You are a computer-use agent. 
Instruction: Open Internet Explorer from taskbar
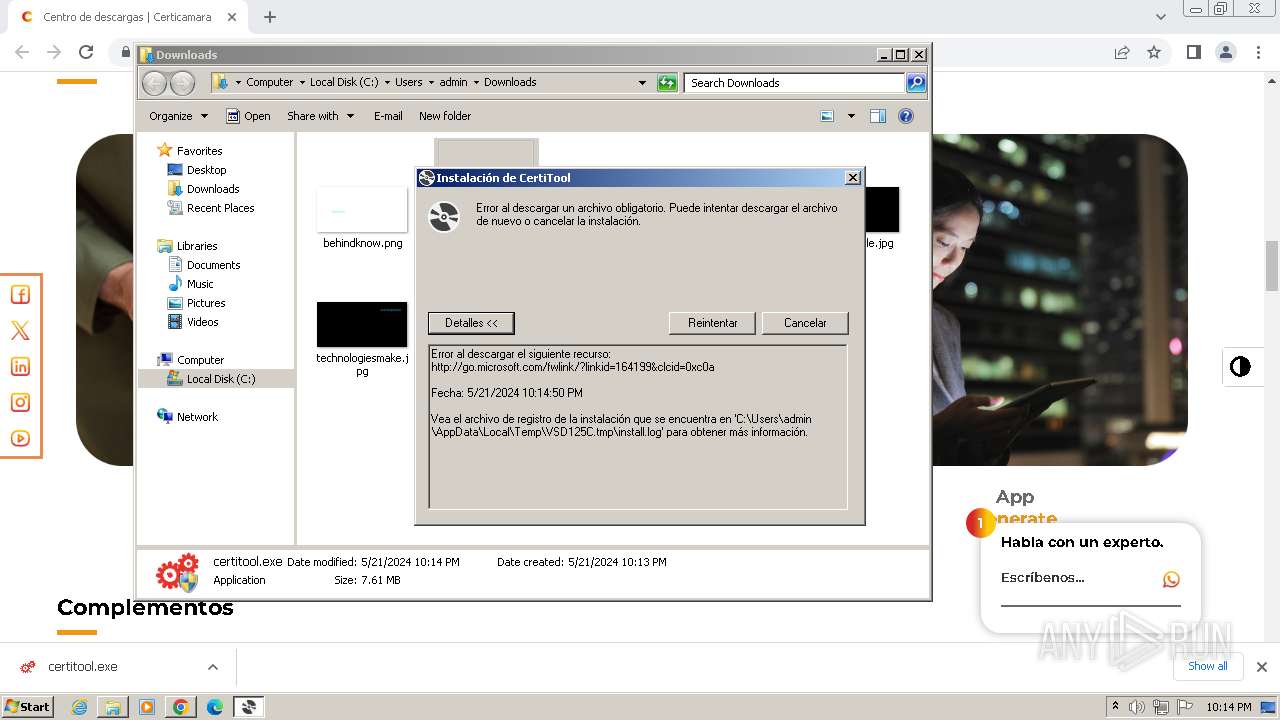point(79,707)
